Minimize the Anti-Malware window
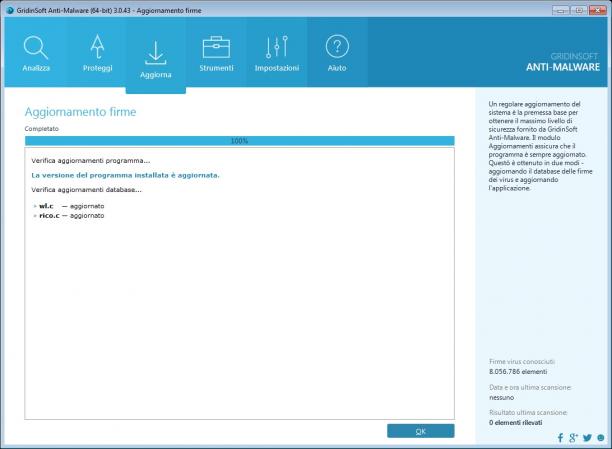 pos(560,11)
